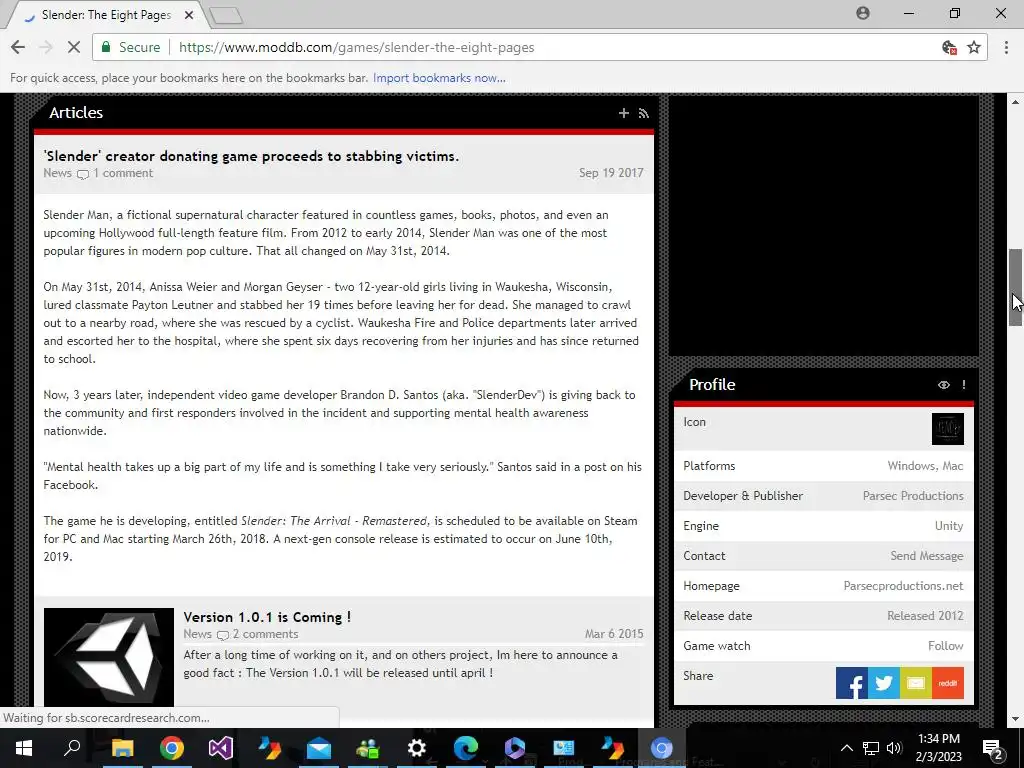Open the volume control in system tray
This screenshot has width=1024, height=768.
tap(894, 748)
